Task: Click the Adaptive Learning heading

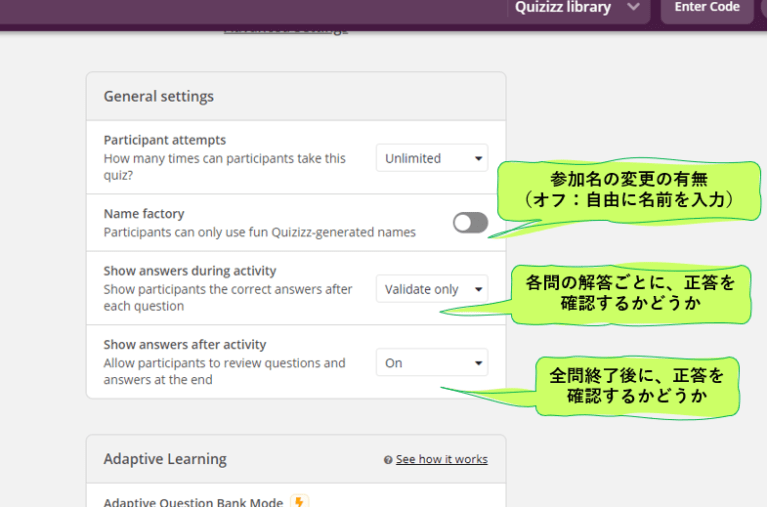Action: [165, 459]
